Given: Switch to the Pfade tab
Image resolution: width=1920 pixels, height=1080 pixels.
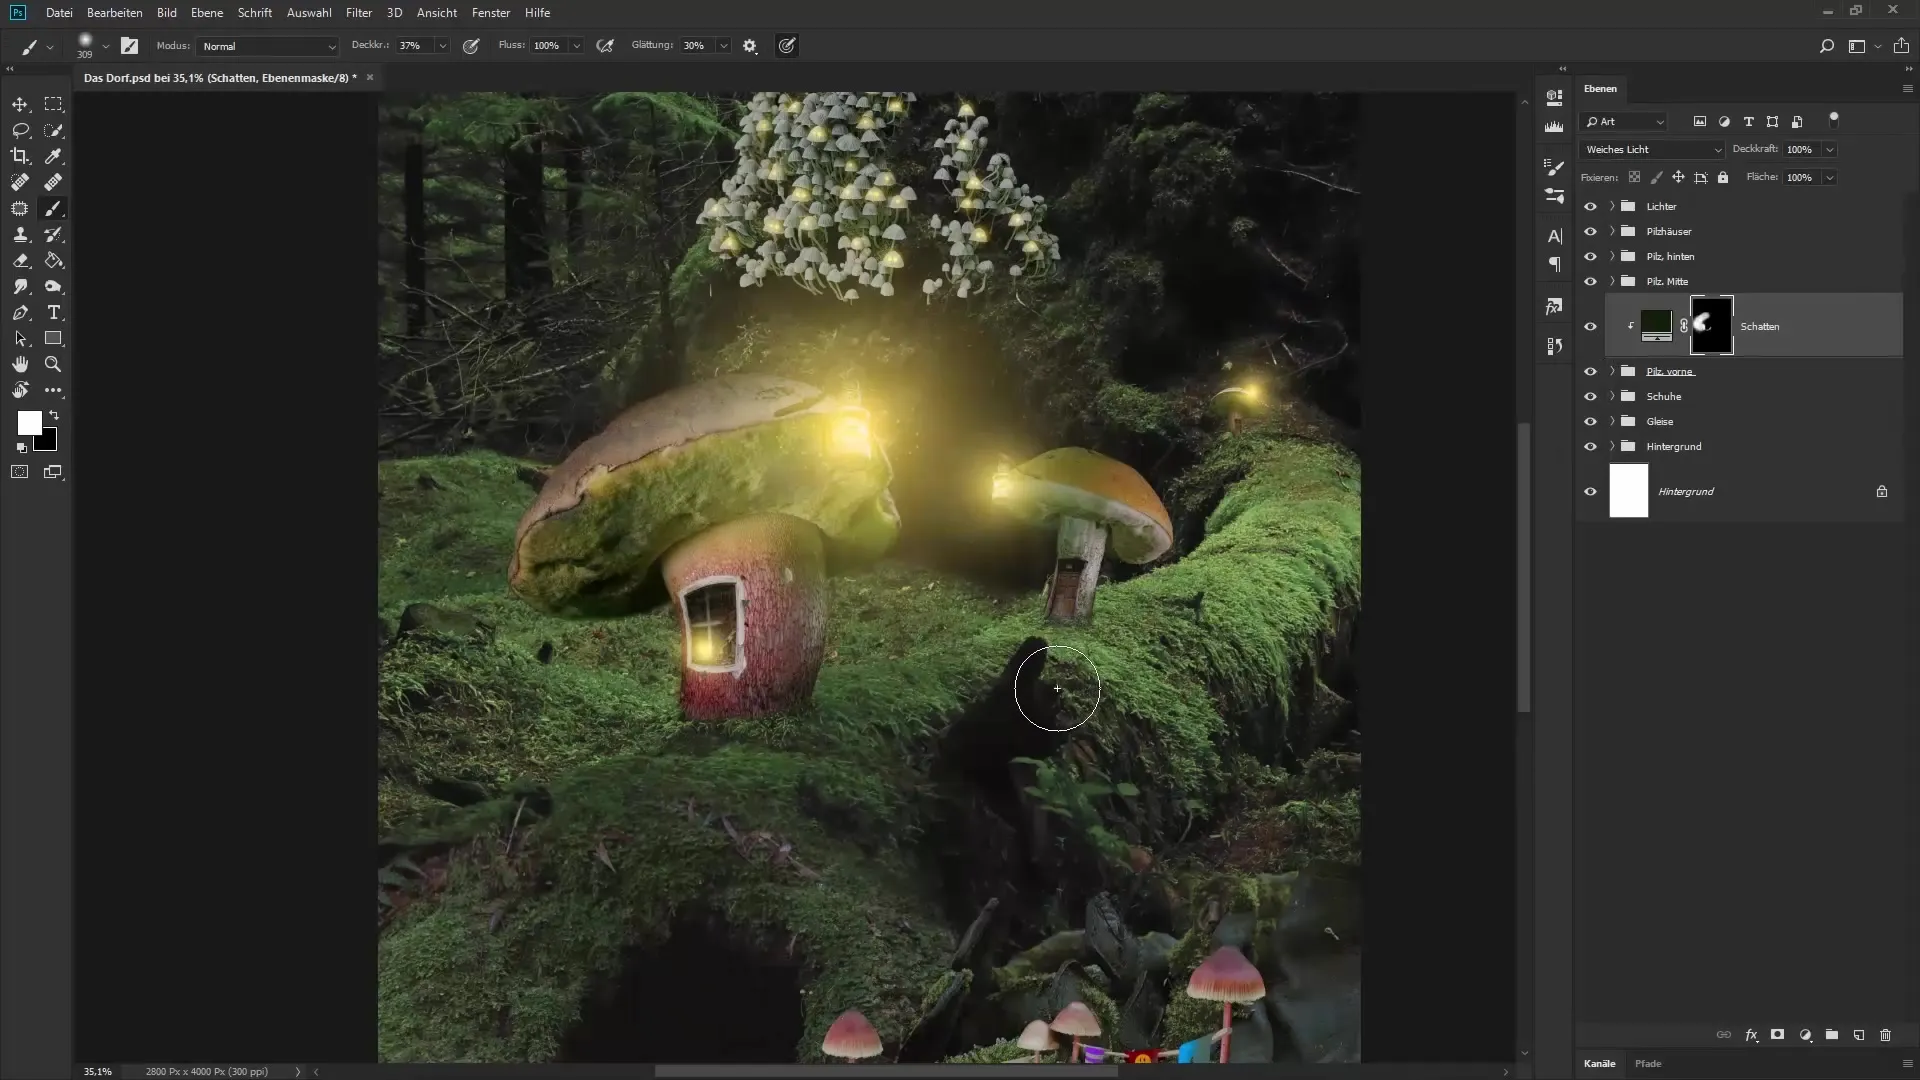Looking at the screenshot, I should click(1648, 1063).
